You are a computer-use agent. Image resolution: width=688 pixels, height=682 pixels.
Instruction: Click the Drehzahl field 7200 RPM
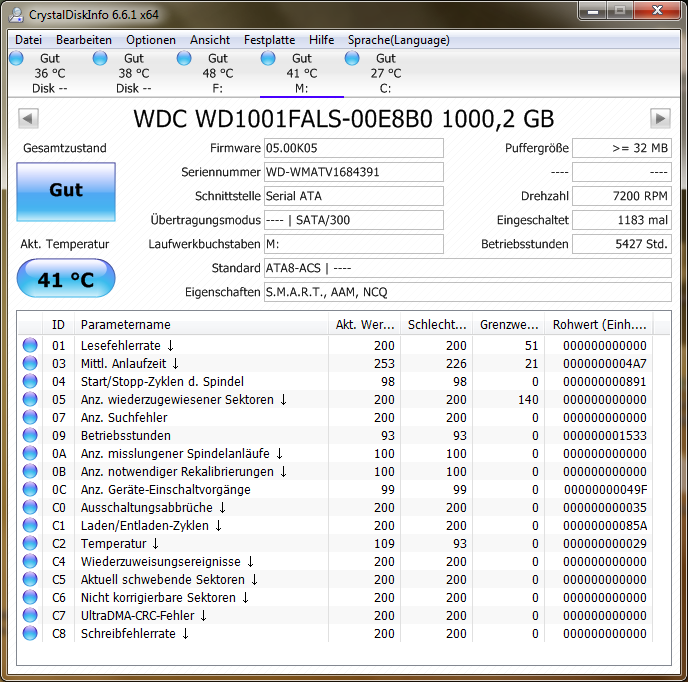pyautogui.click(x=622, y=196)
